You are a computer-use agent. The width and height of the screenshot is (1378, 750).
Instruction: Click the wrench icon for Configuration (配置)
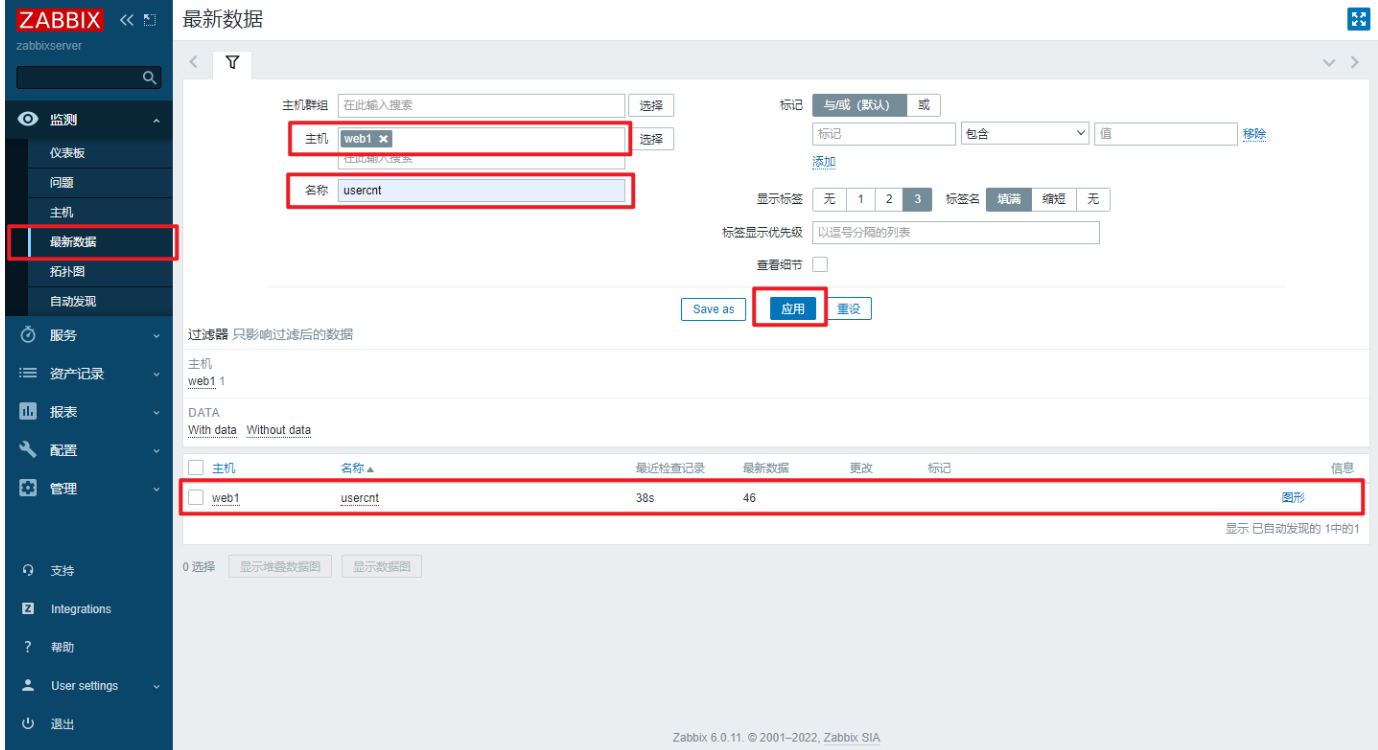[x=29, y=450]
